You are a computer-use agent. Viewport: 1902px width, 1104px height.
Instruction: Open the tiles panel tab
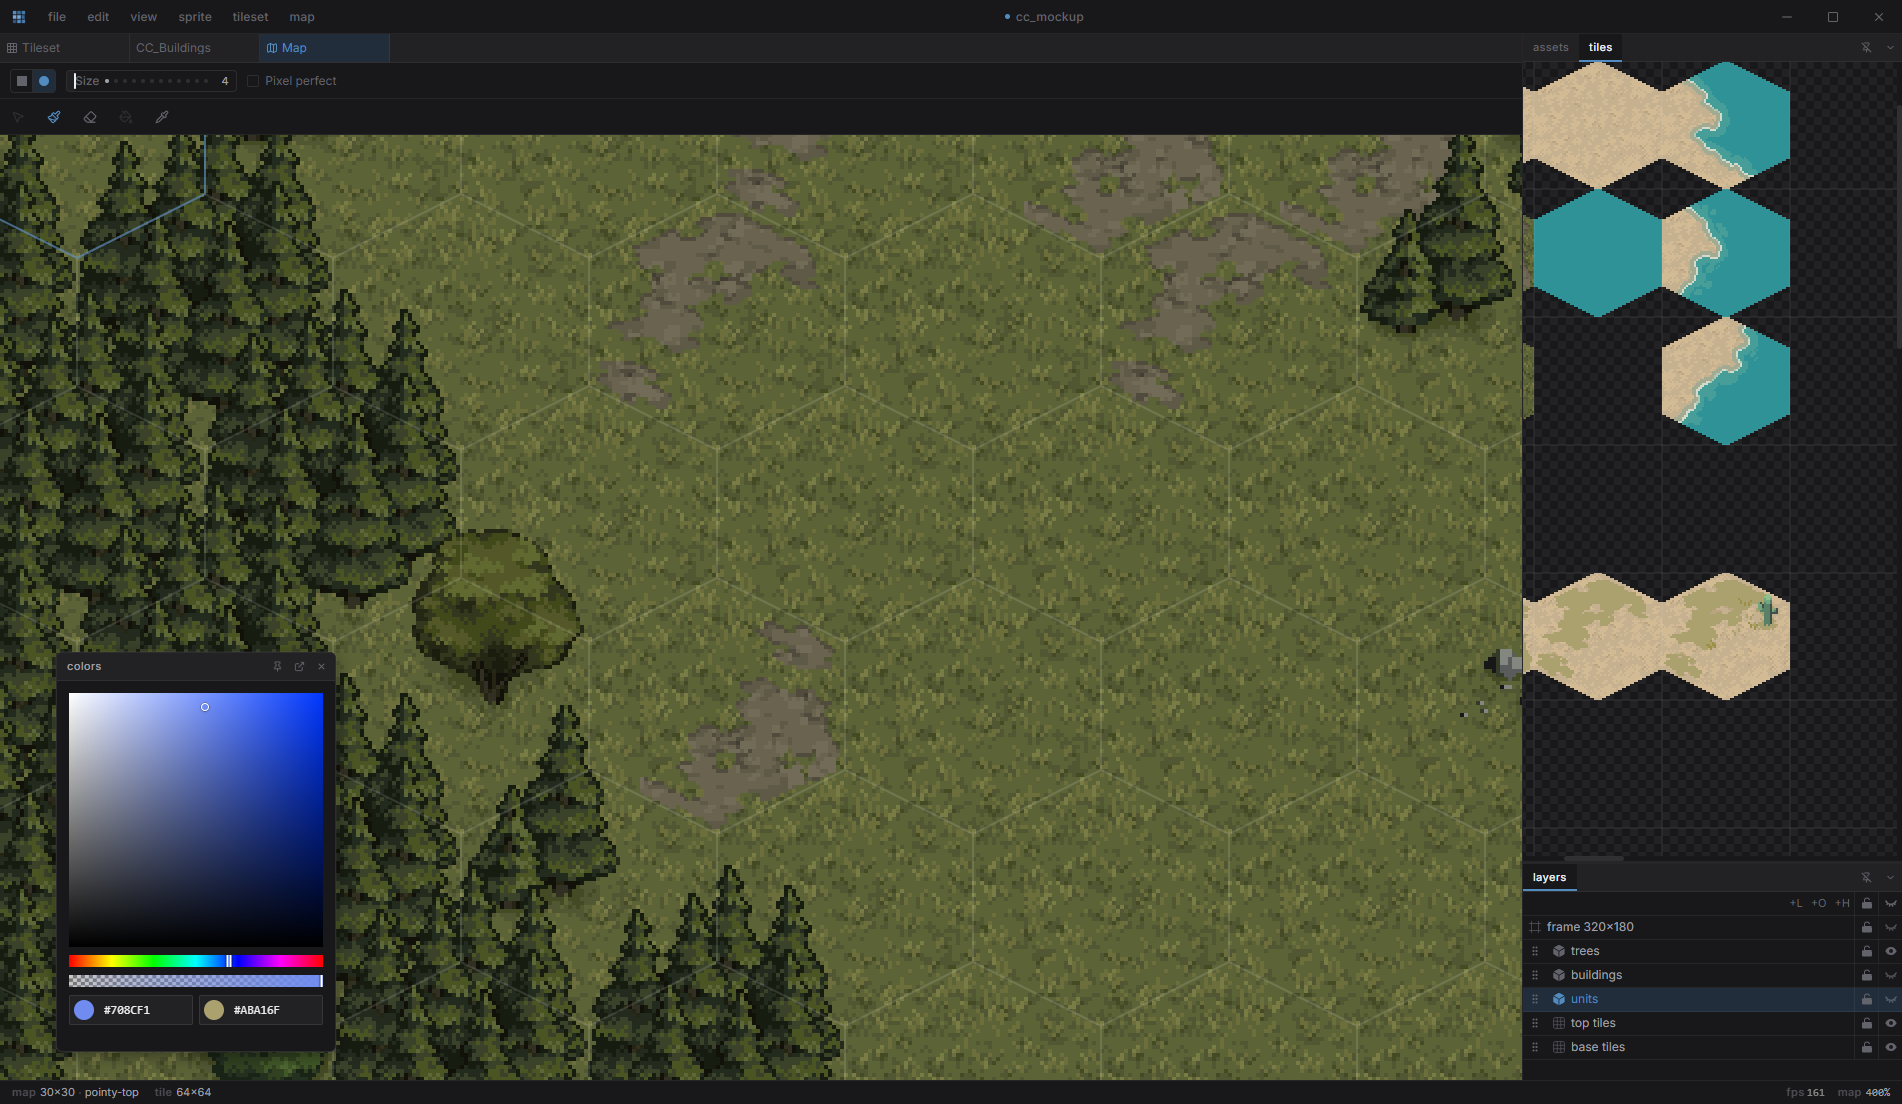pyautogui.click(x=1600, y=47)
